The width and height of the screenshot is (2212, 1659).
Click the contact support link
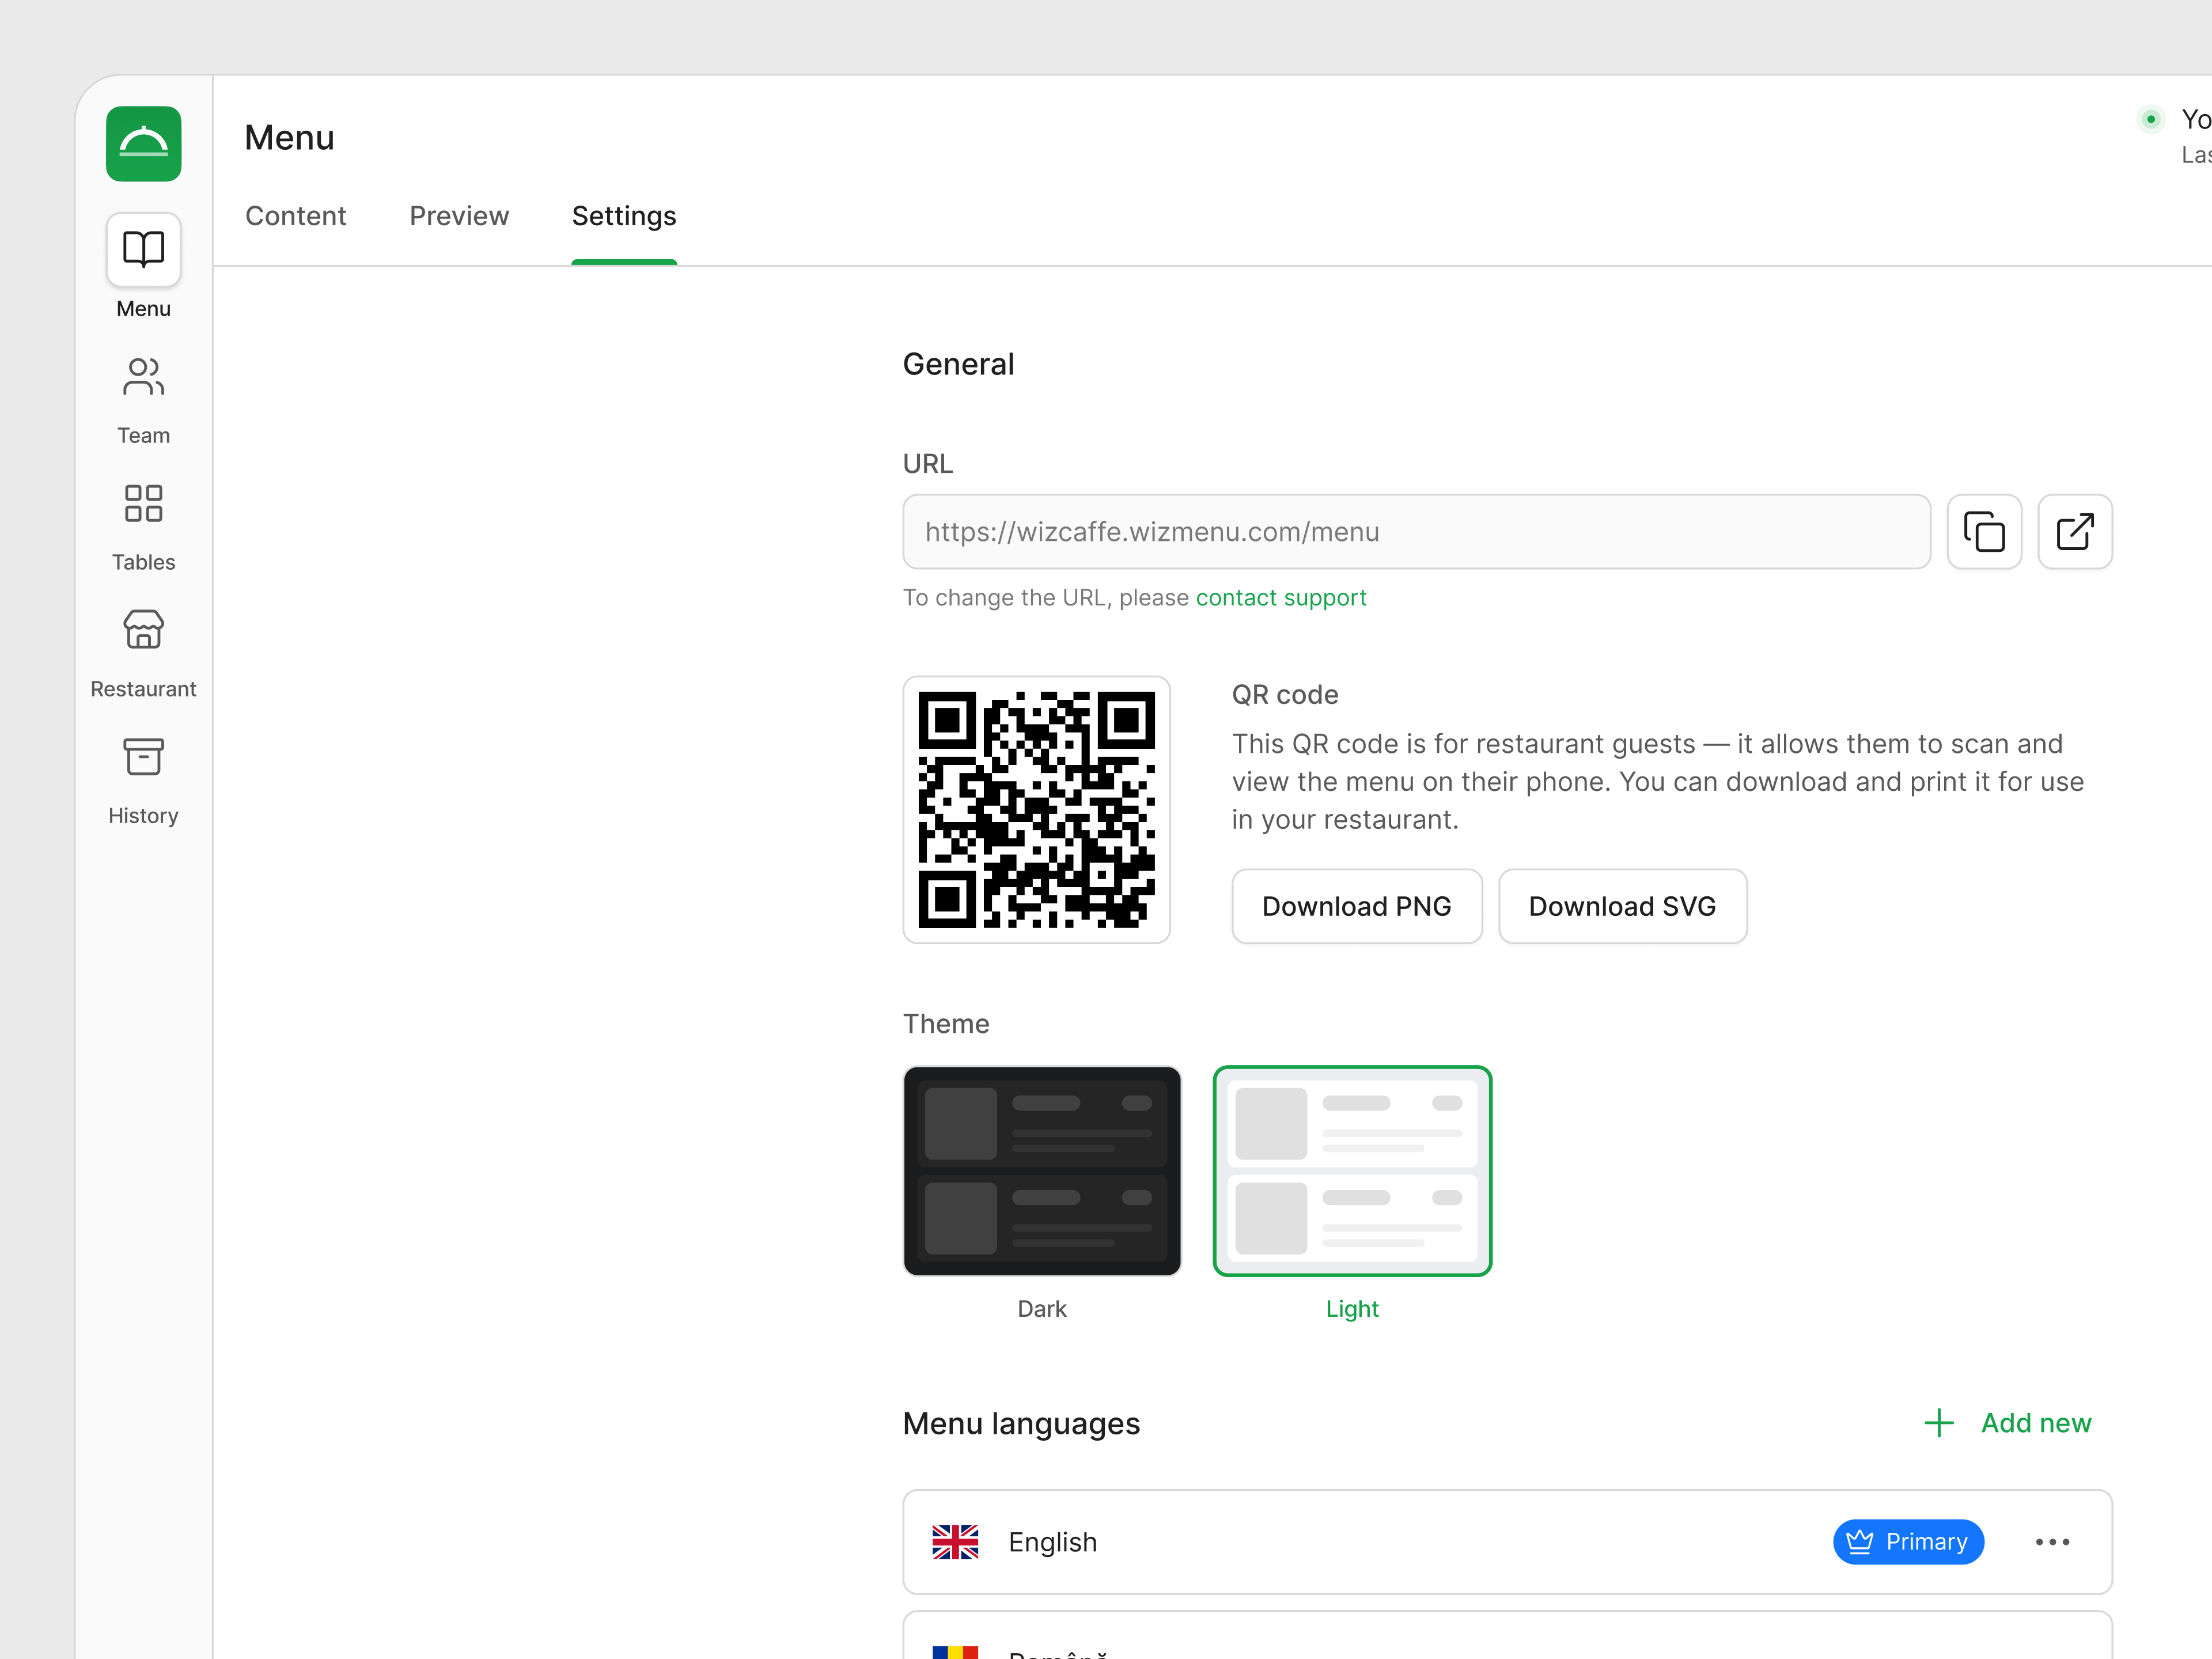tap(1281, 598)
